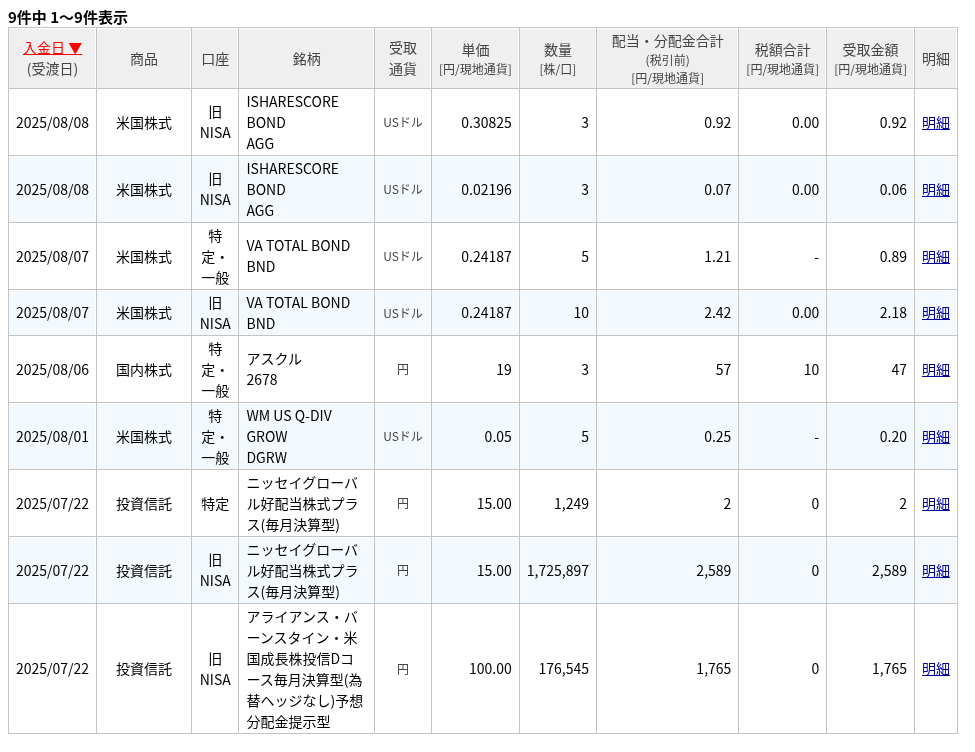The height and width of the screenshot is (752, 975).
Task: Click the 2025/08/06 date cell
Action: point(52,370)
